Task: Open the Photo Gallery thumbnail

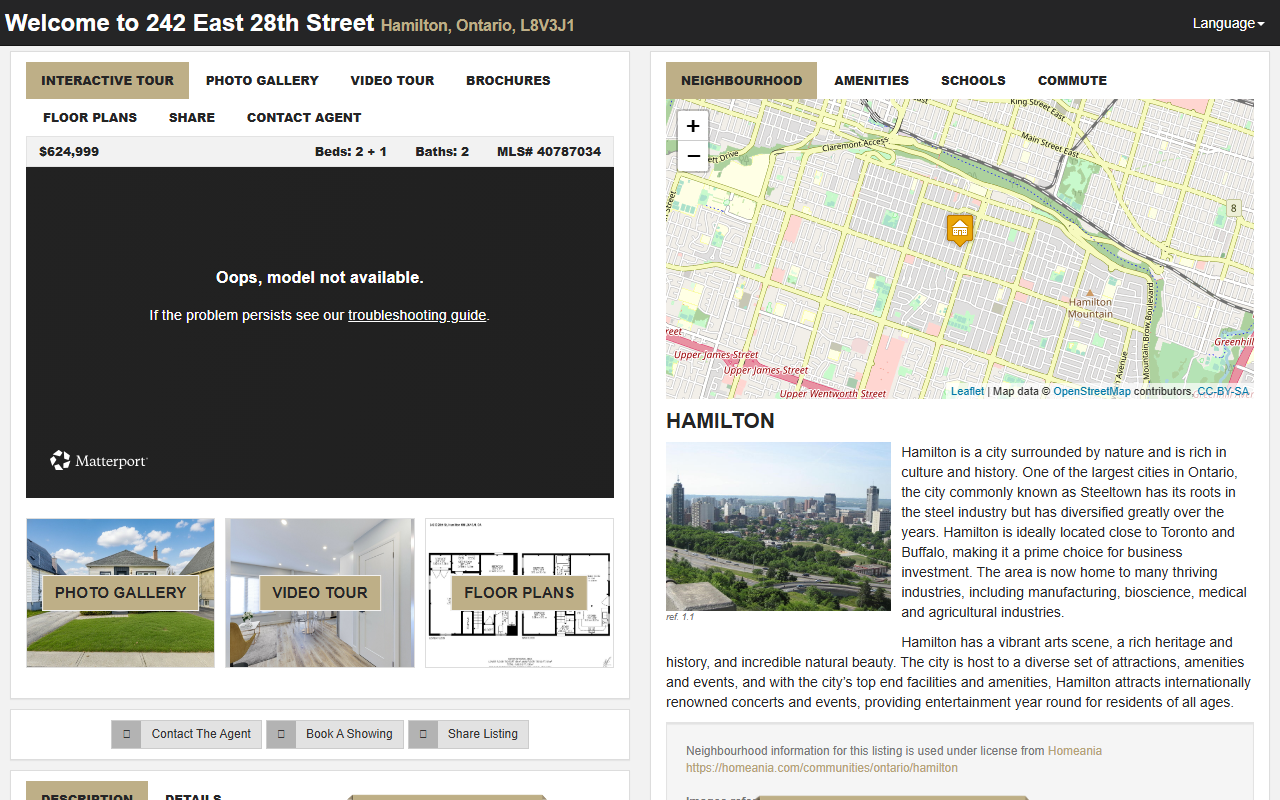Action: click(x=120, y=593)
